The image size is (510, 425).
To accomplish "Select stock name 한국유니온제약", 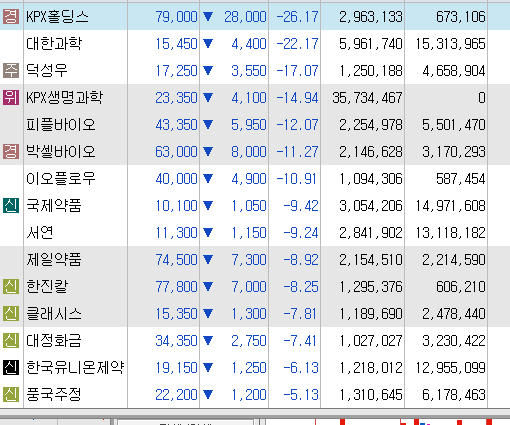I will (x=75, y=368).
